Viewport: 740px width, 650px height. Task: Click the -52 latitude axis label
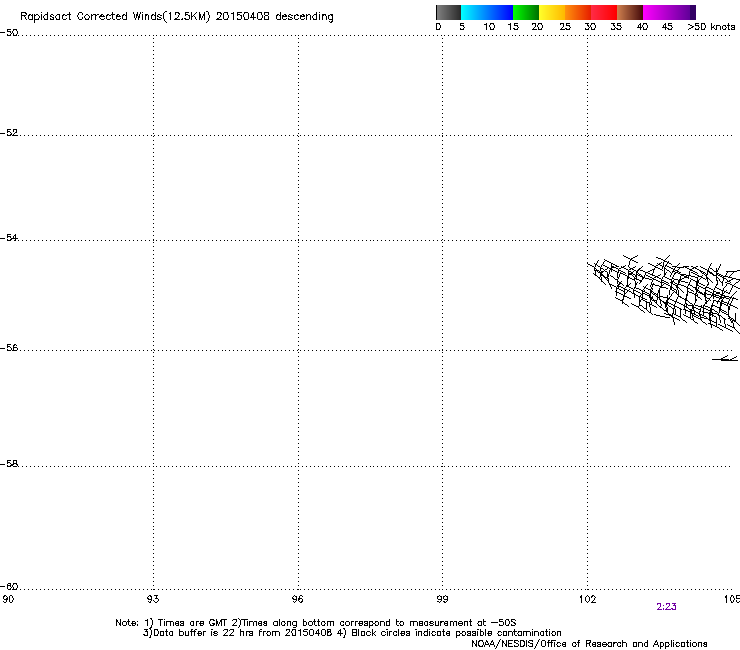(9, 133)
